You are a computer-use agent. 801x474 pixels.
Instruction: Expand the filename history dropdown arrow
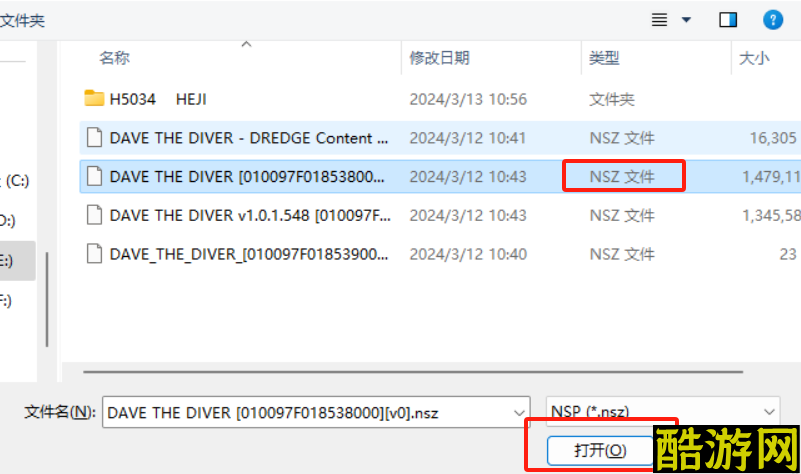tap(520, 413)
